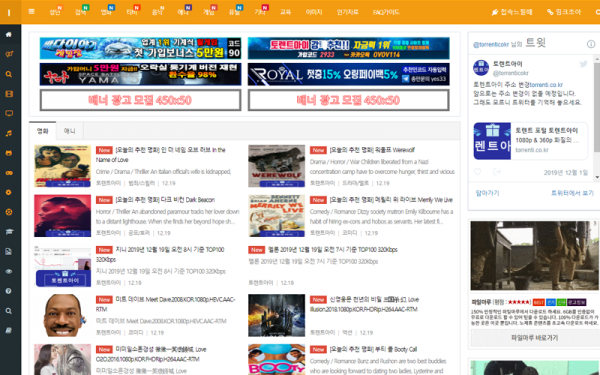Open the Werewolf movie poster thumbnail
Image resolution: width=600 pixels, height=375 pixels.
(276, 166)
